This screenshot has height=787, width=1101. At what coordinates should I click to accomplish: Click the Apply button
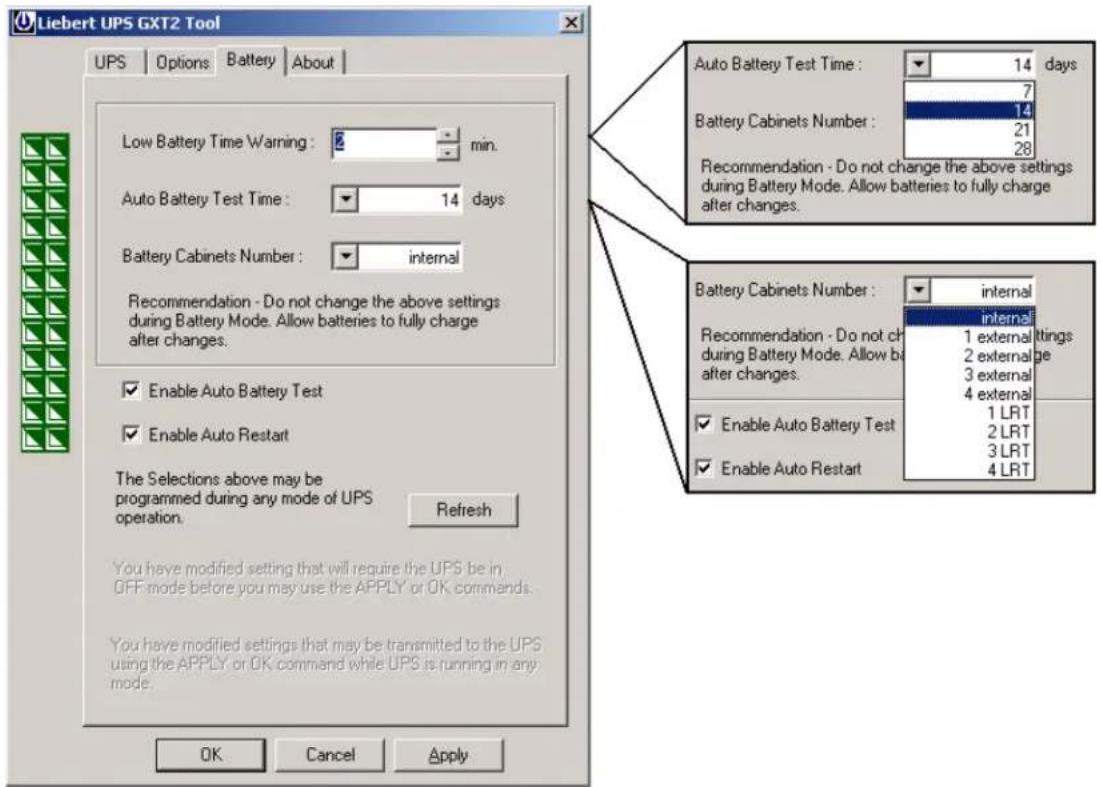[449, 755]
